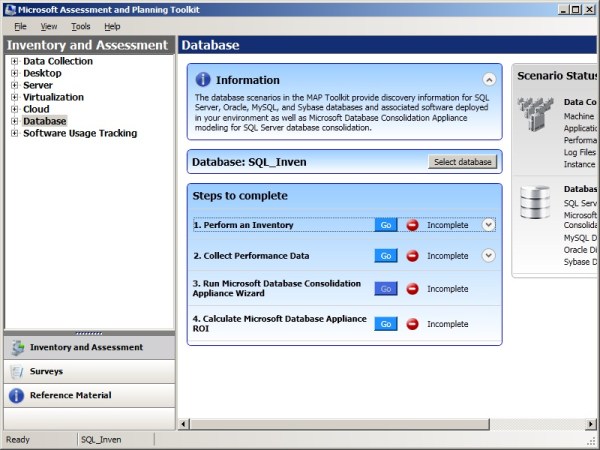Screen dimensions: 600x450
Task: Open the Tools menu
Action: coord(80,26)
